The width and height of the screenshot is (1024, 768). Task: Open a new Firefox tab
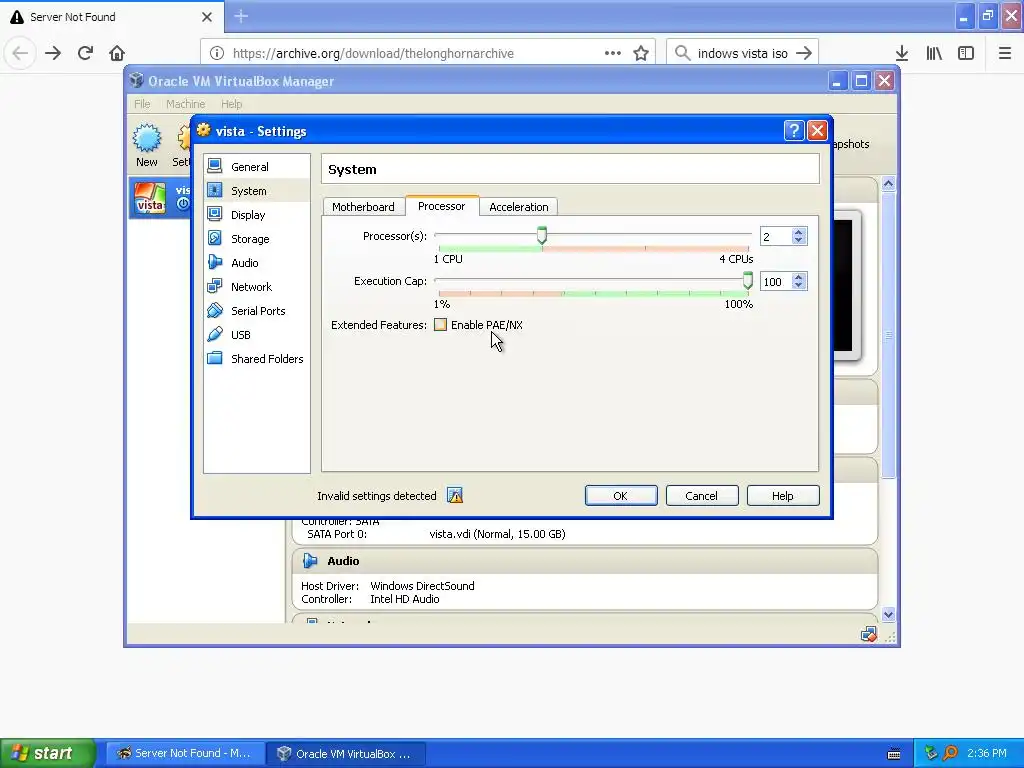click(241, 16)
